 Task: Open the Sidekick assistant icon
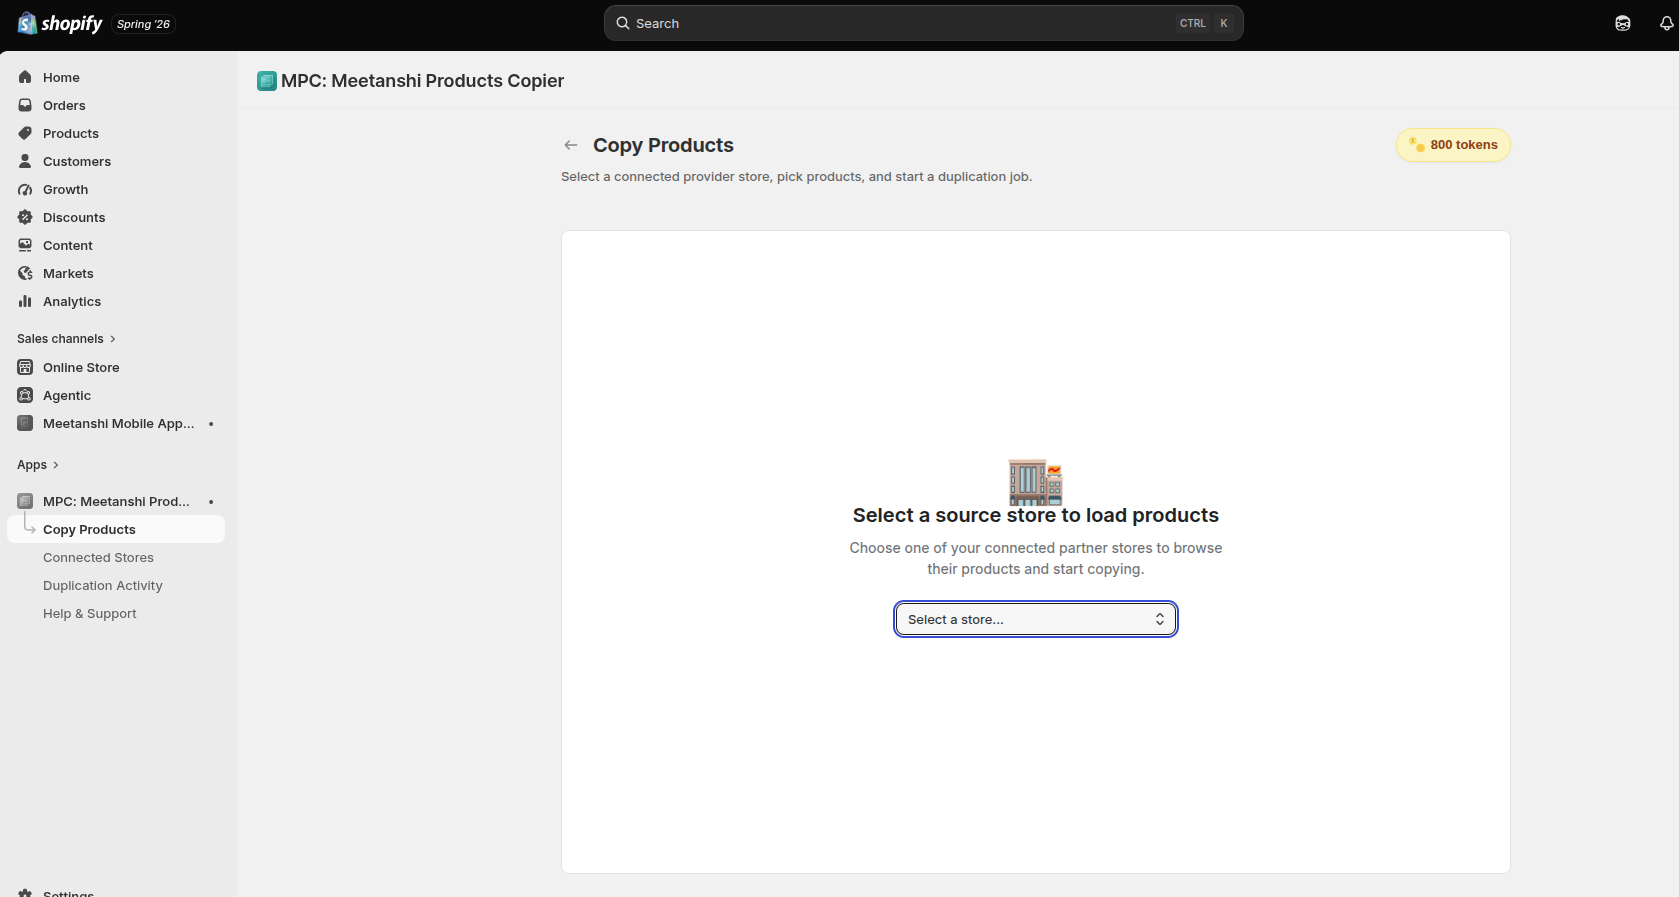click(1623, 23)
